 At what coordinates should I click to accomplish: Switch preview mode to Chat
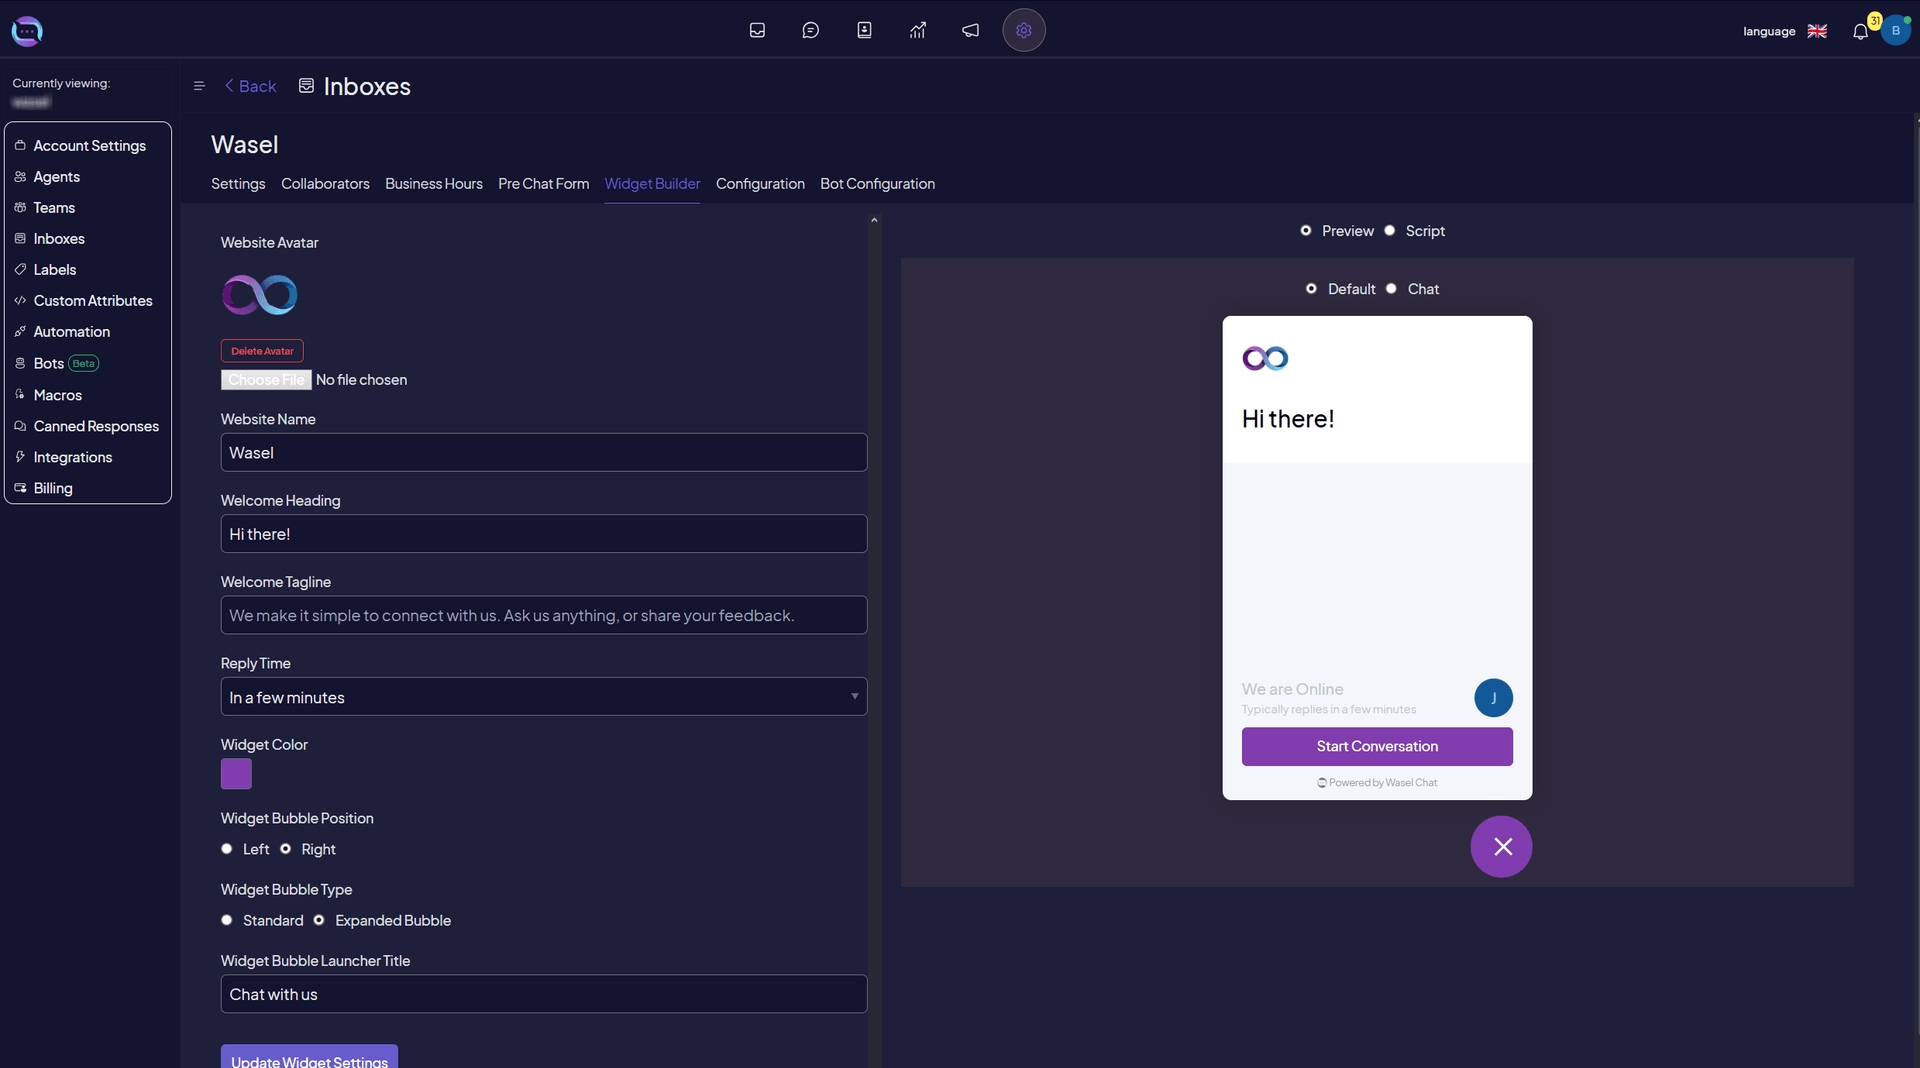[x=1392, y=288]
